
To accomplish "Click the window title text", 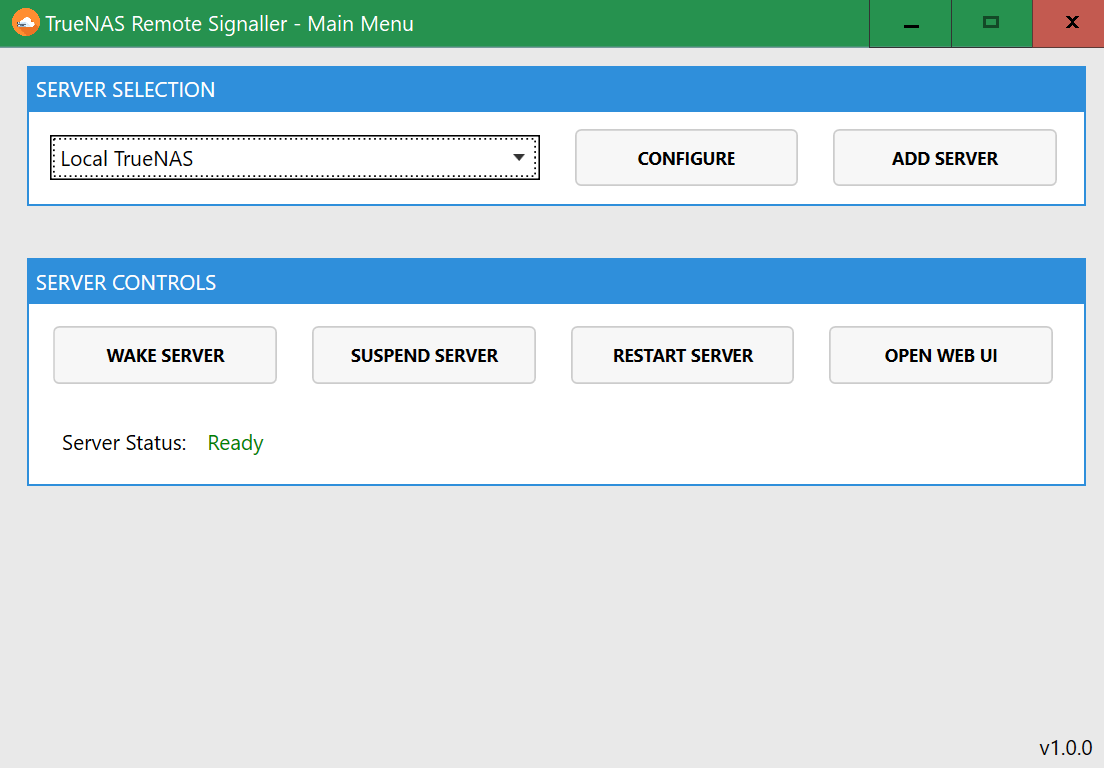I will 230,23.
